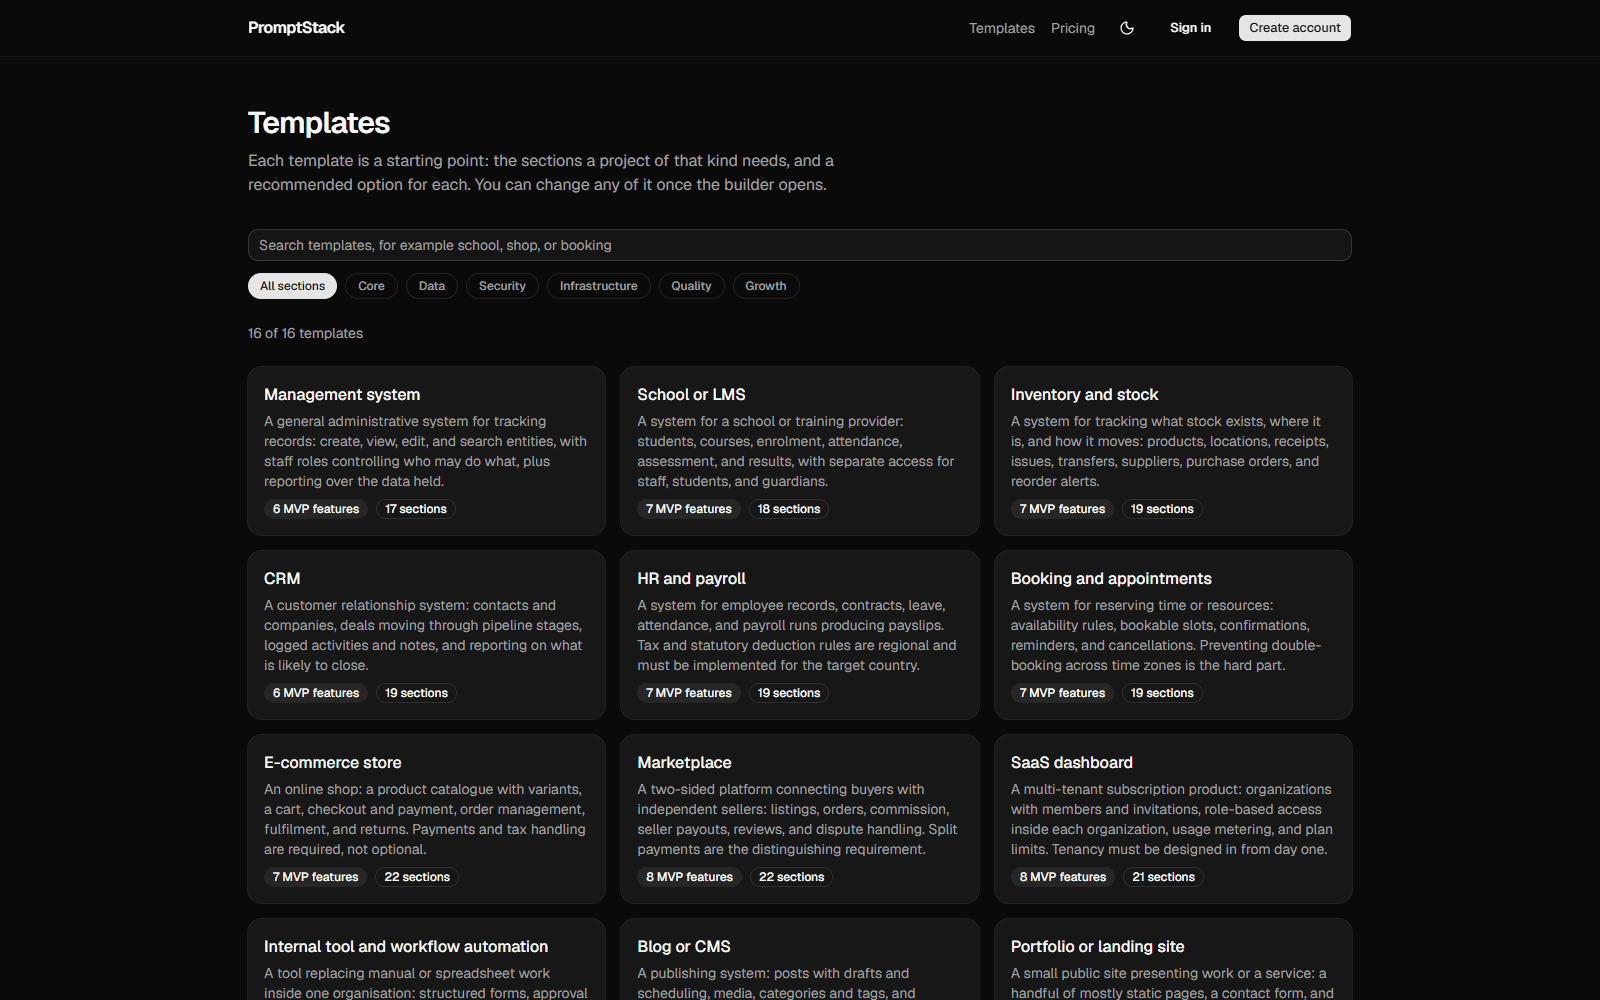Select All sections filter chip
Screen dimensions: 1600x1000
click(292, 286)
